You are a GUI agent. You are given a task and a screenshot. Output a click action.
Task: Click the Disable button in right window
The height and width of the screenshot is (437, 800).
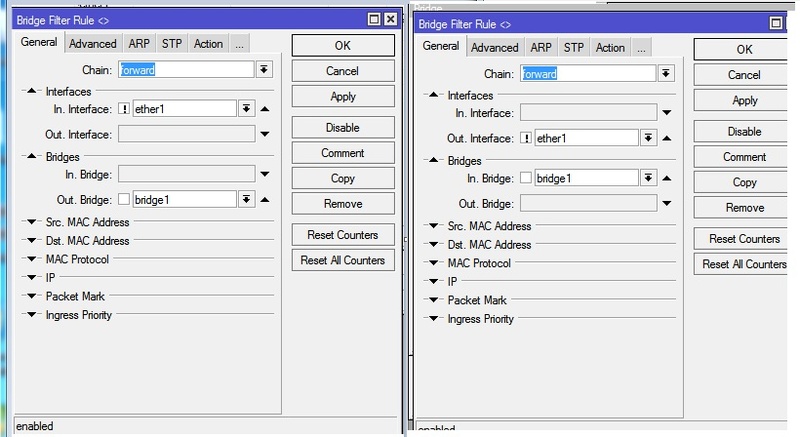(x=744, y=132)
